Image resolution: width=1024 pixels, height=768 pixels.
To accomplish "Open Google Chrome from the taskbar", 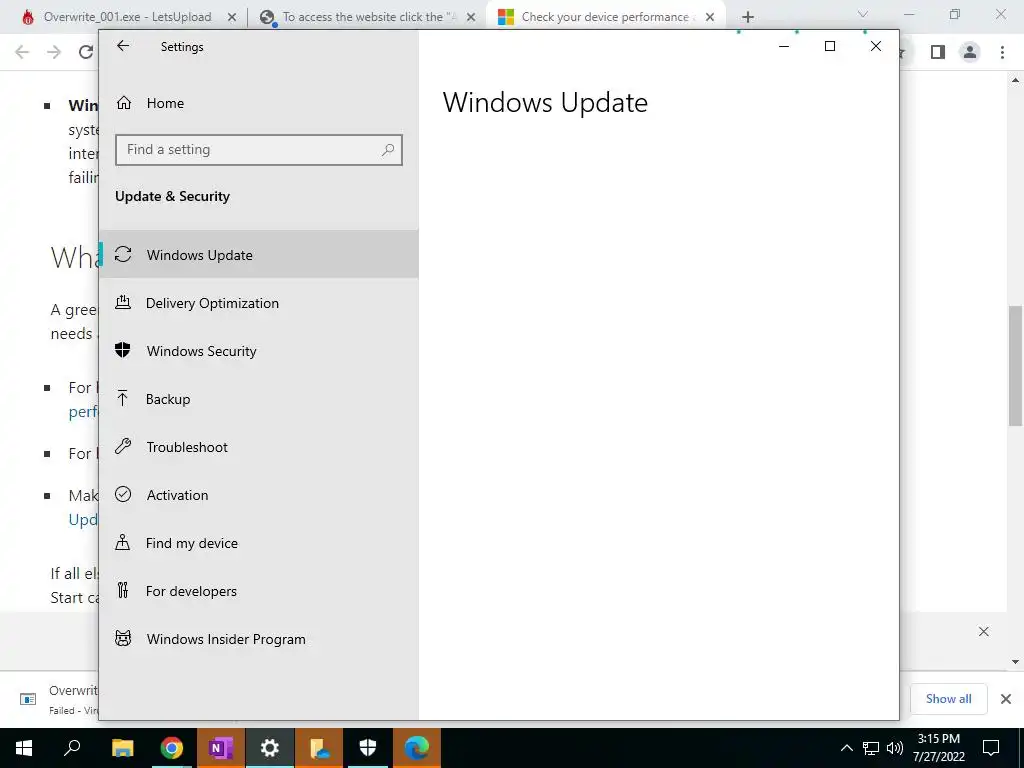I will point(172,748).
